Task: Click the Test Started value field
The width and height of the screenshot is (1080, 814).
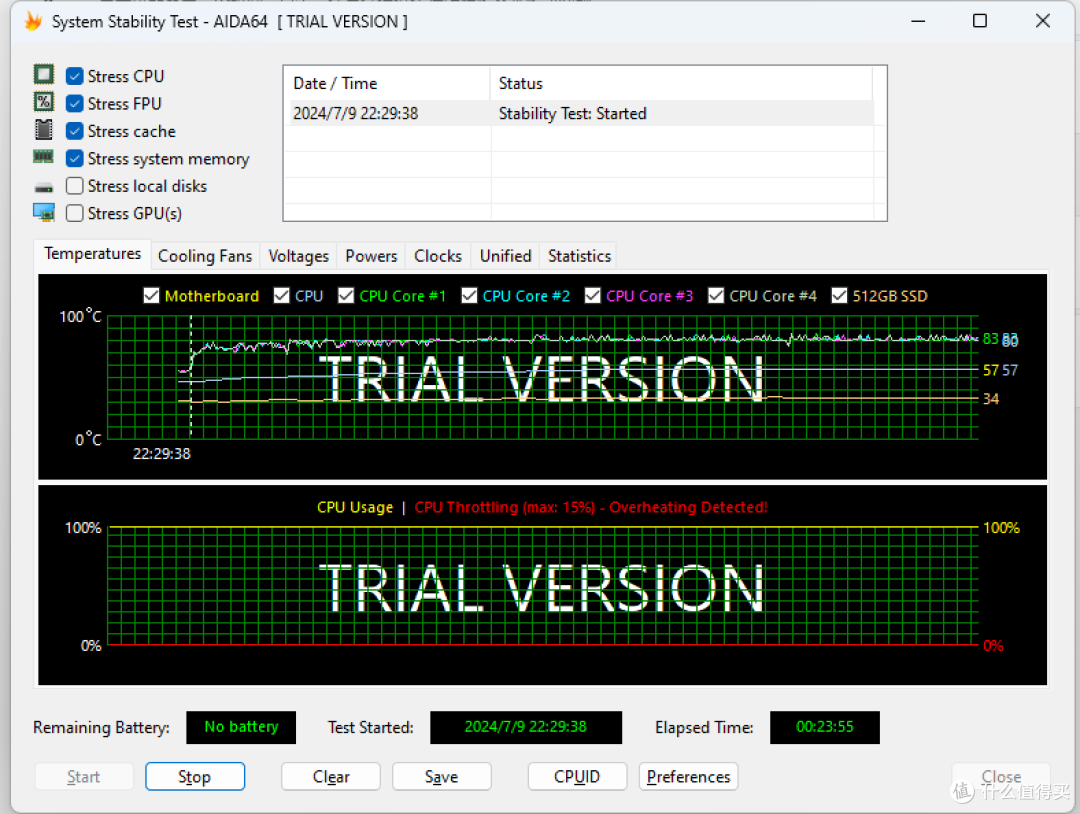Action: pos(526,727)
